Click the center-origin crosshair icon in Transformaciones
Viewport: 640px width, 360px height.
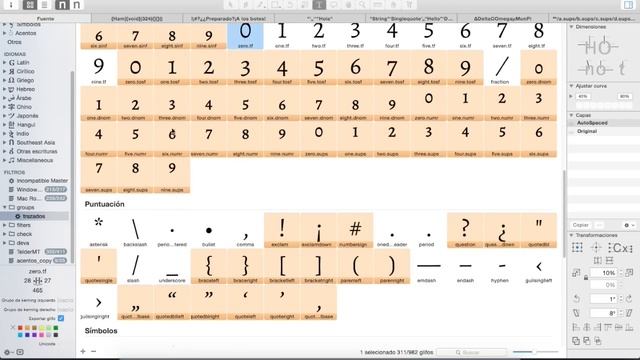[x=596, y=247]
